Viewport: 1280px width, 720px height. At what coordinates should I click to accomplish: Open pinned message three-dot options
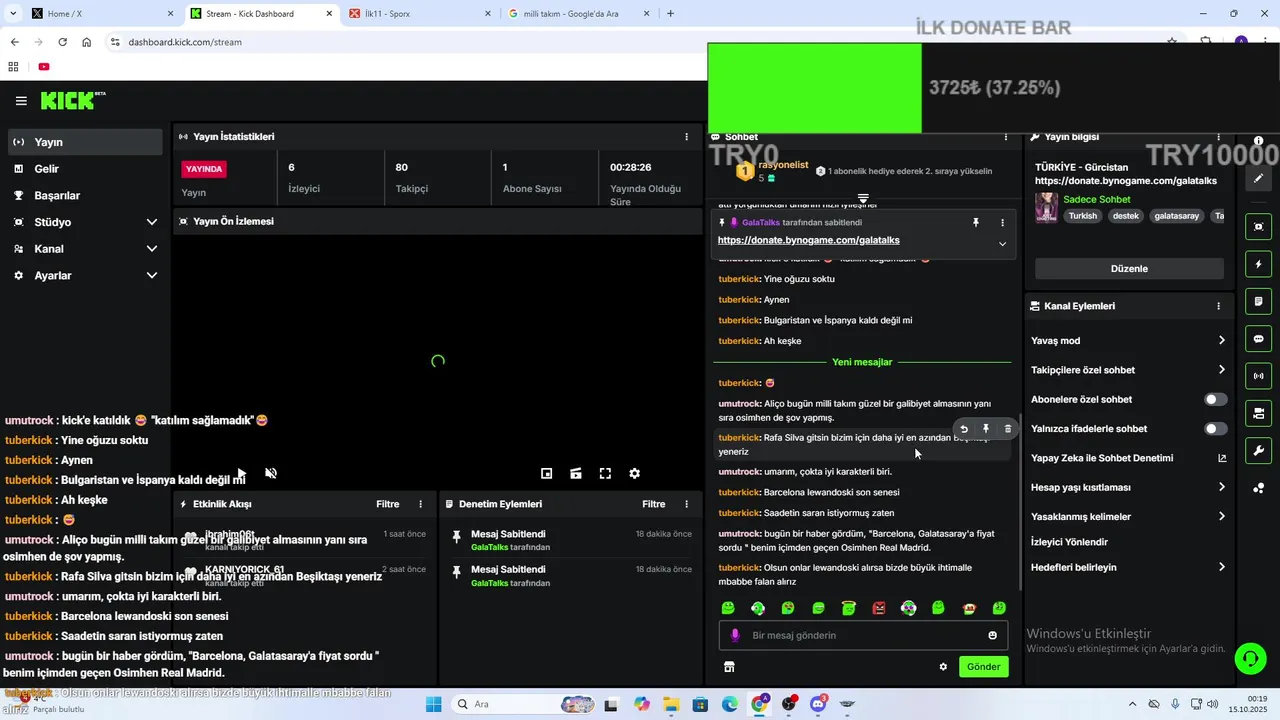(x=1002, y=223)
